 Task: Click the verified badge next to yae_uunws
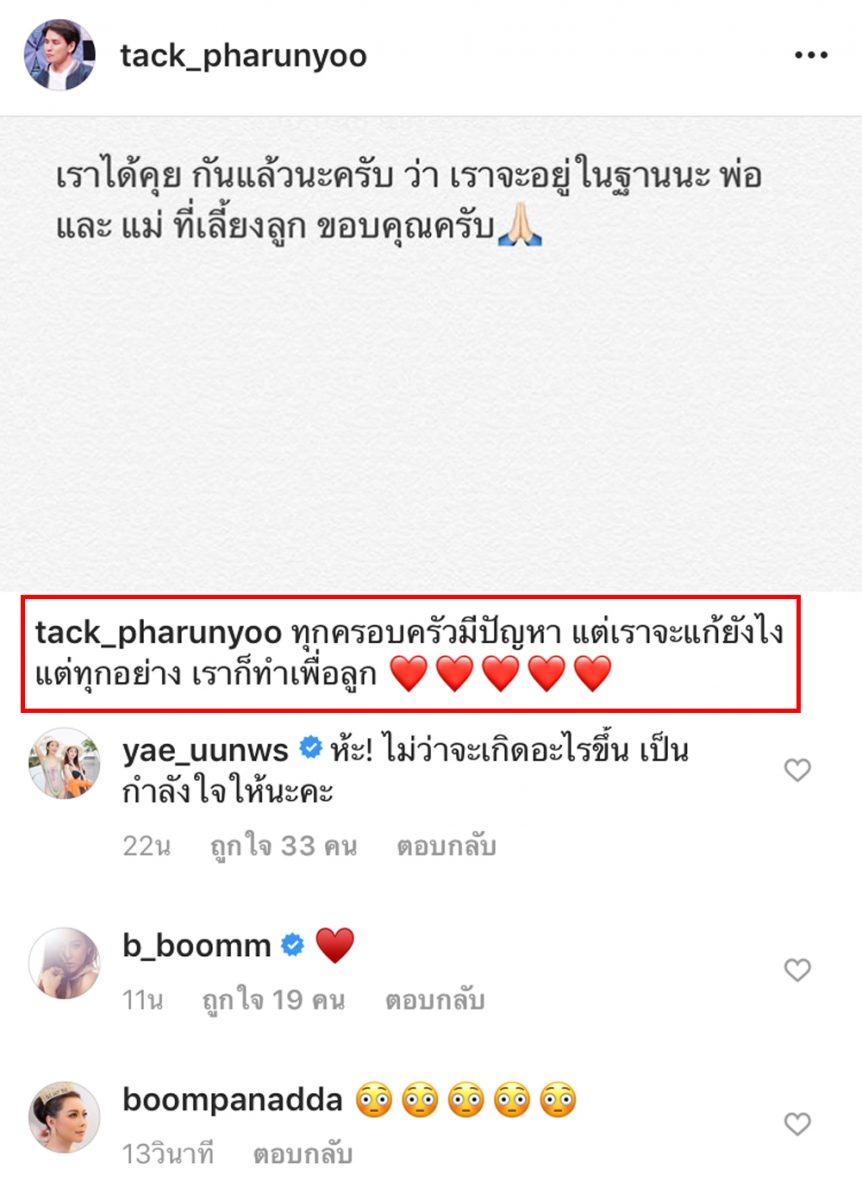click(310, 749)
